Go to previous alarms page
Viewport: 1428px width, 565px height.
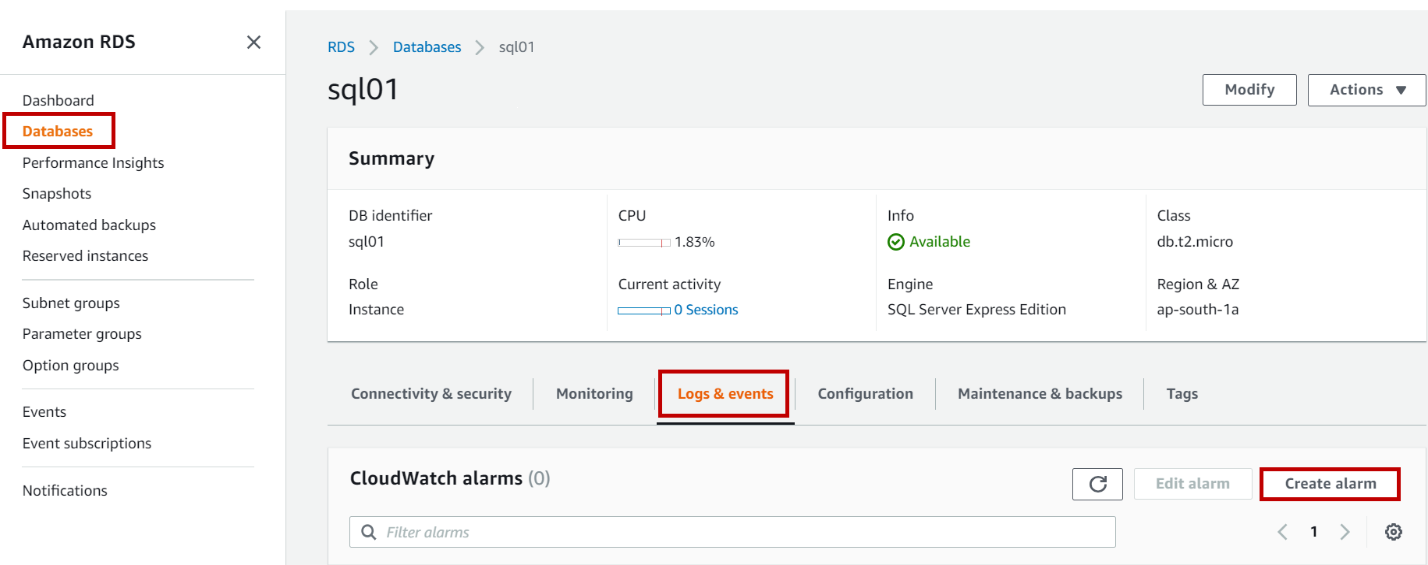click(1283, 532)
